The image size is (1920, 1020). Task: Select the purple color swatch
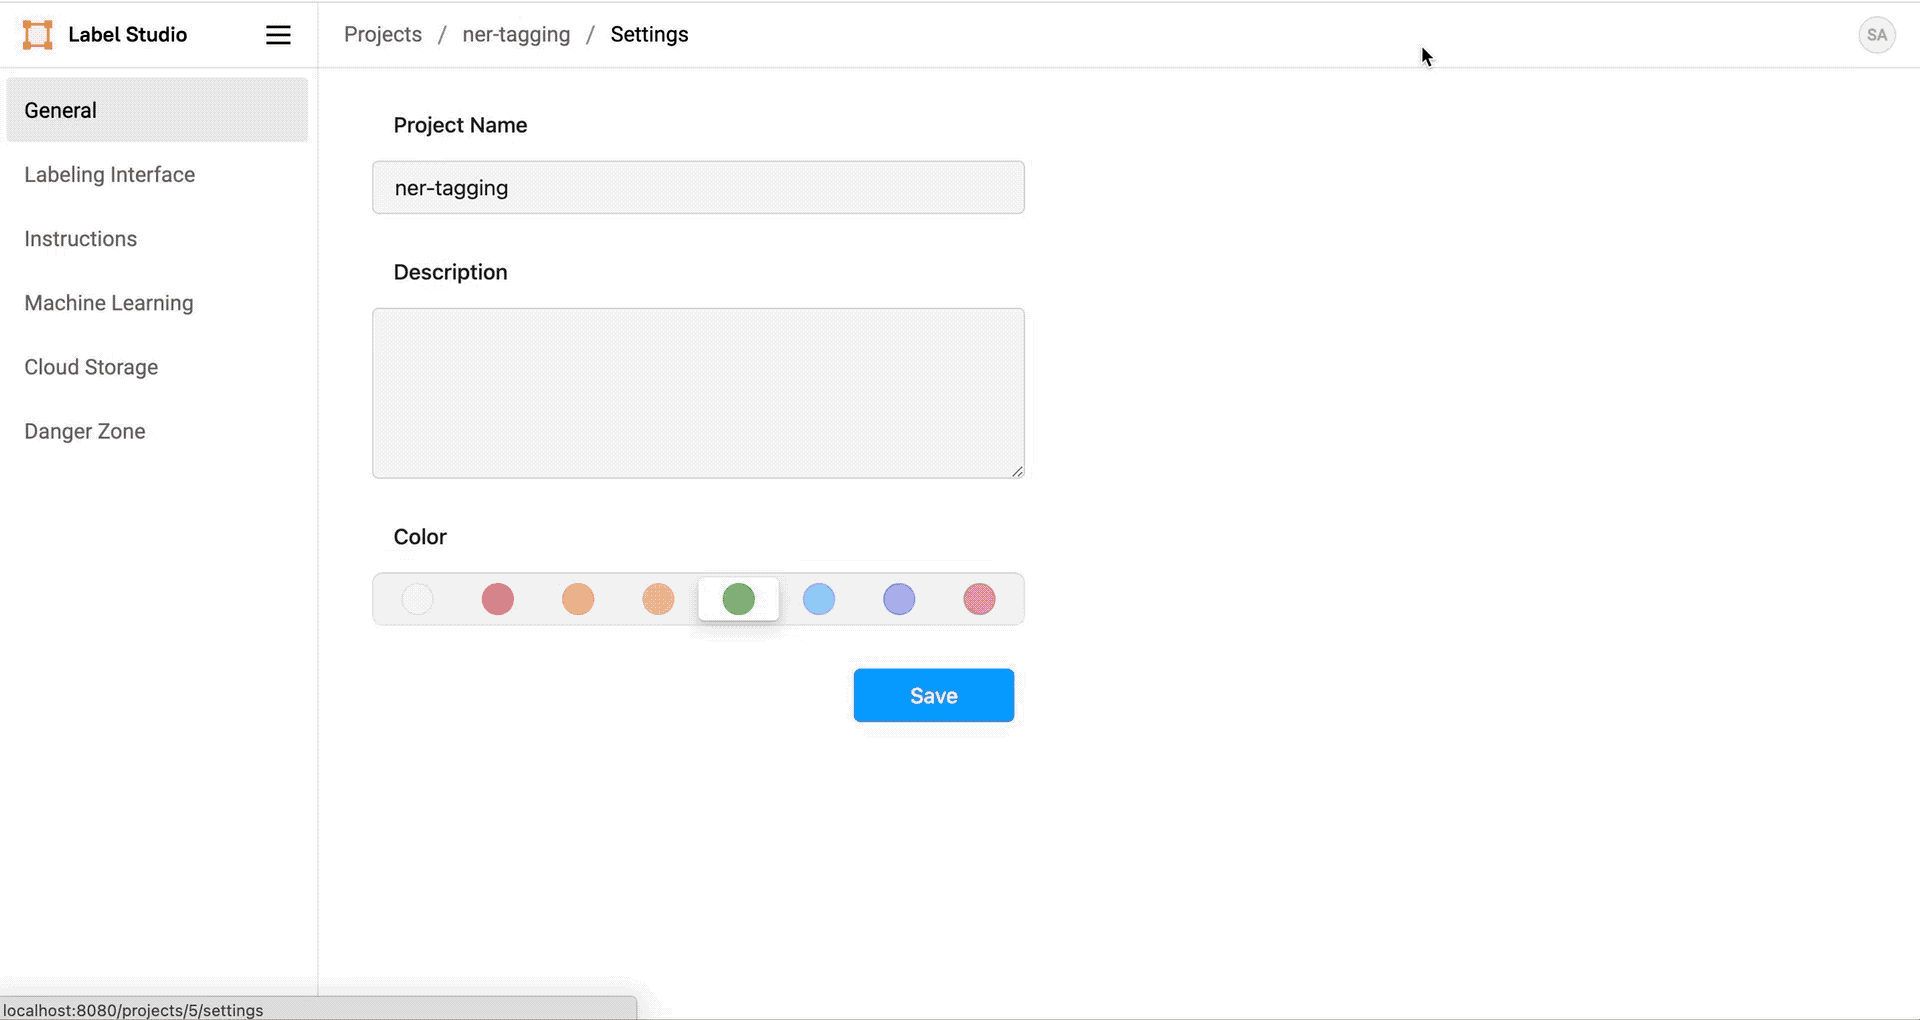[x=899, y=599]
